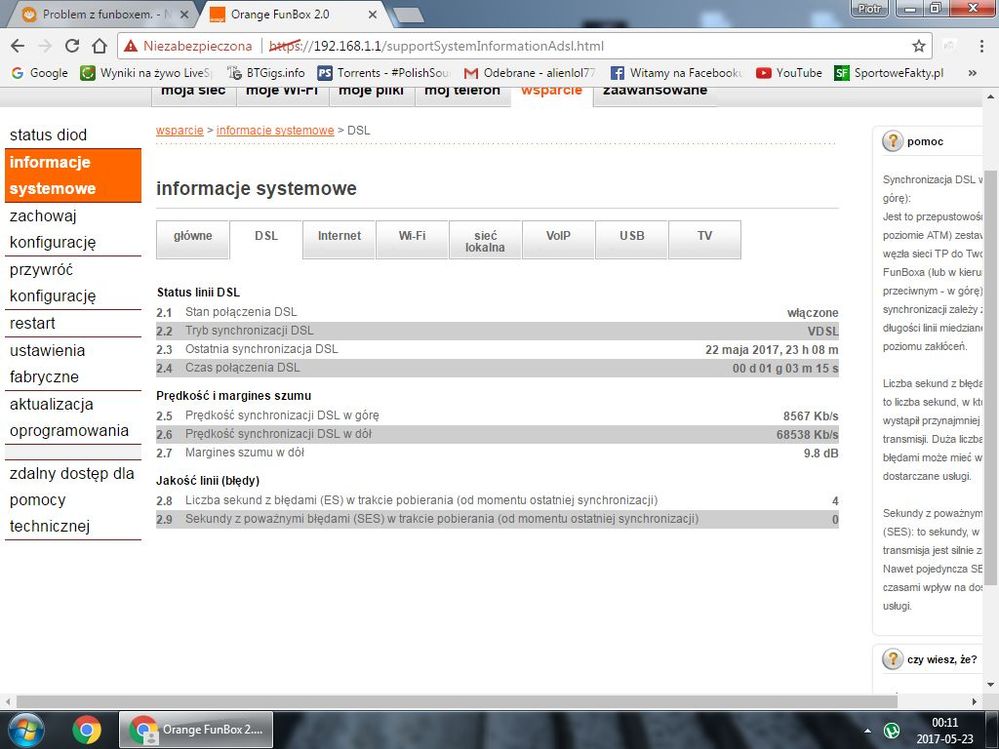Open the YouTube bookmark
The height and width of the screenshot is (749, 999).
tap(789, 73)
